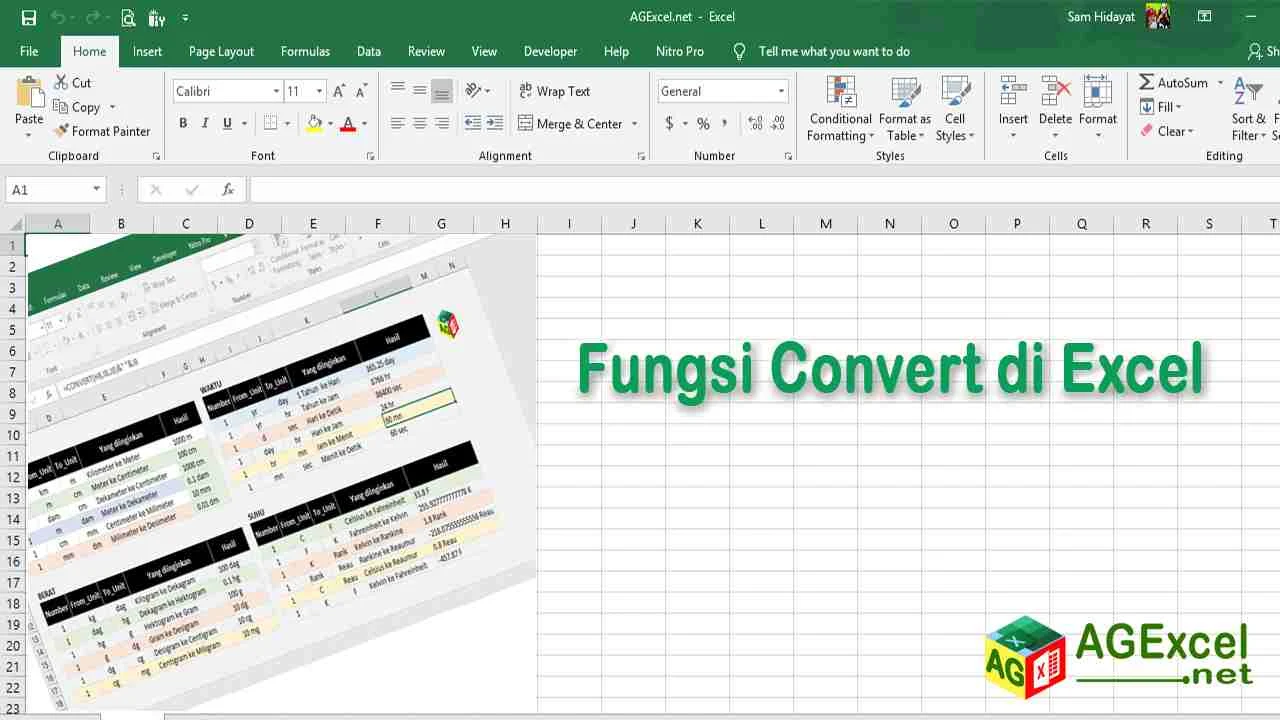Viewport: 1280px width, 720px height.
Task: Open the Fill Color dropdown arrow
Action: point(330,124)
